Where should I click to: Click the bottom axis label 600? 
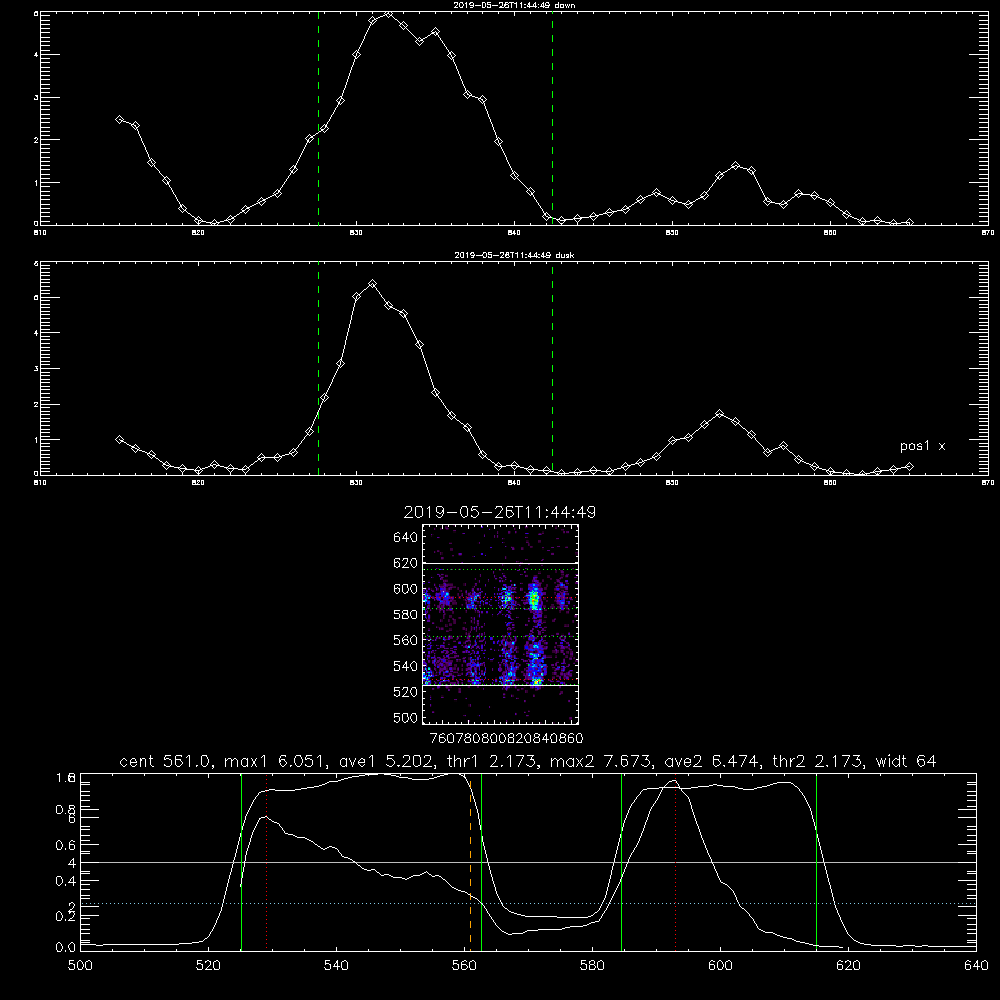pyautogui.click(x=720, y=966)
